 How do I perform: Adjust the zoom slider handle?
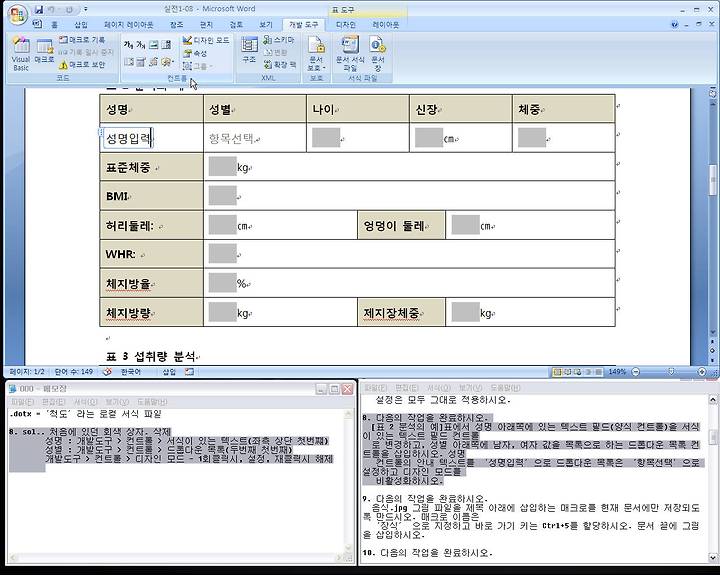[671, 372]
